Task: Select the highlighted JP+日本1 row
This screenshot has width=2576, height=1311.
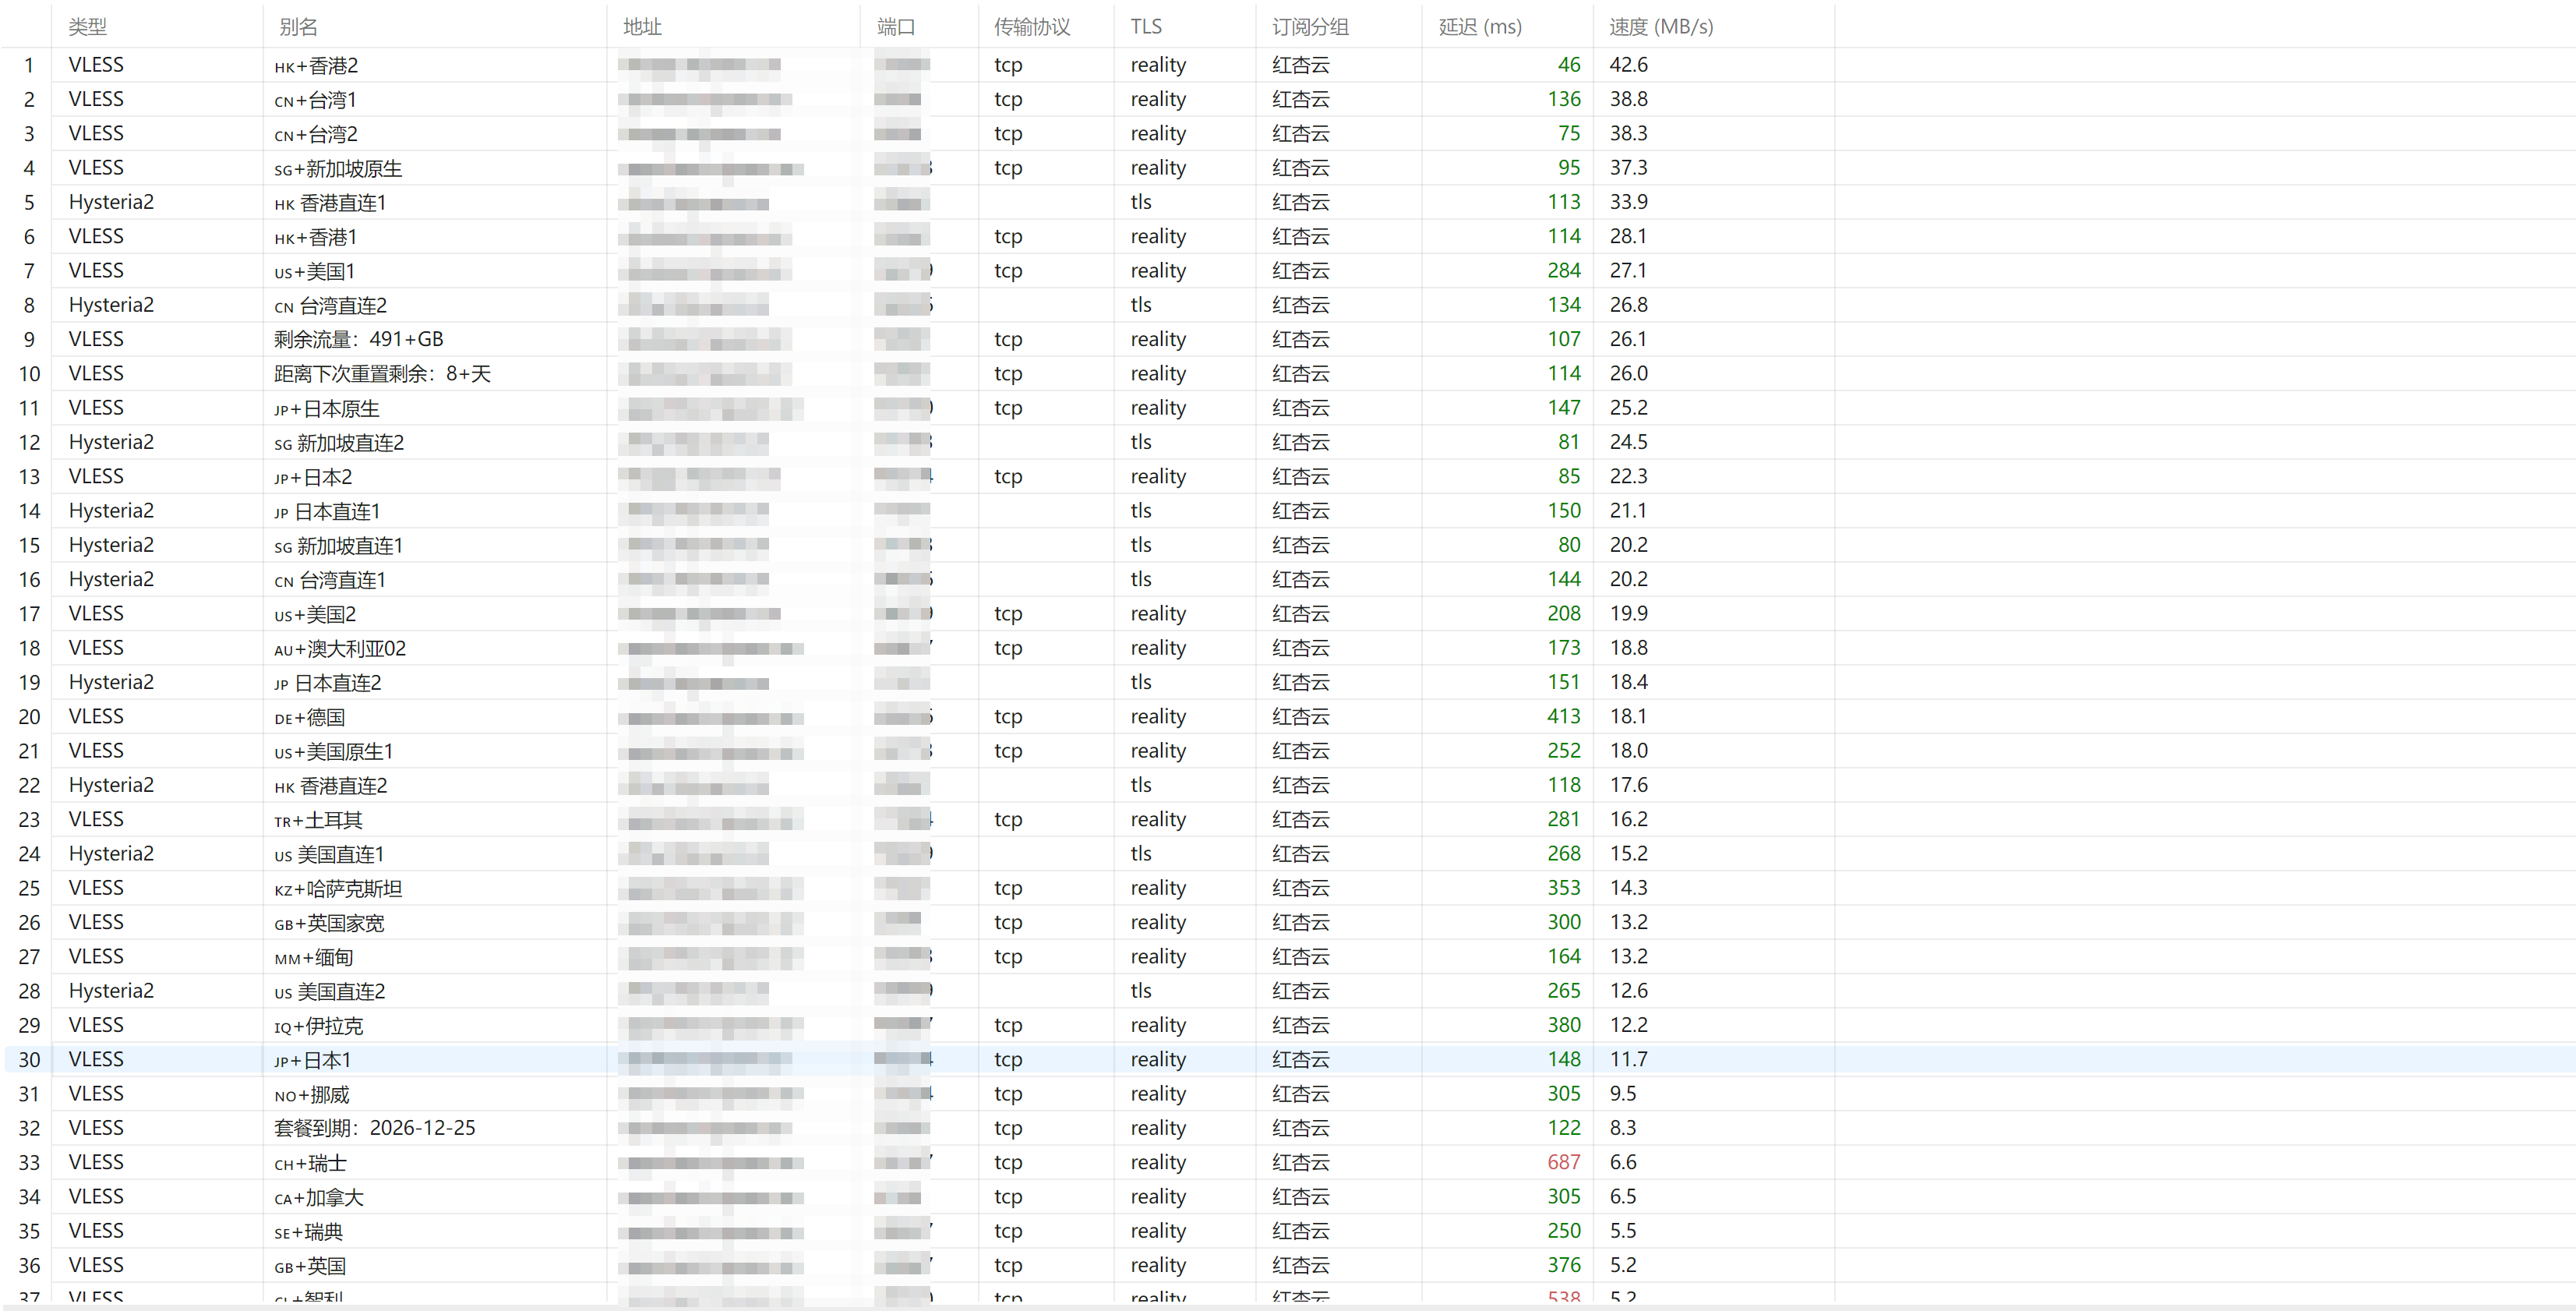Action: tap(1288, 1060)
